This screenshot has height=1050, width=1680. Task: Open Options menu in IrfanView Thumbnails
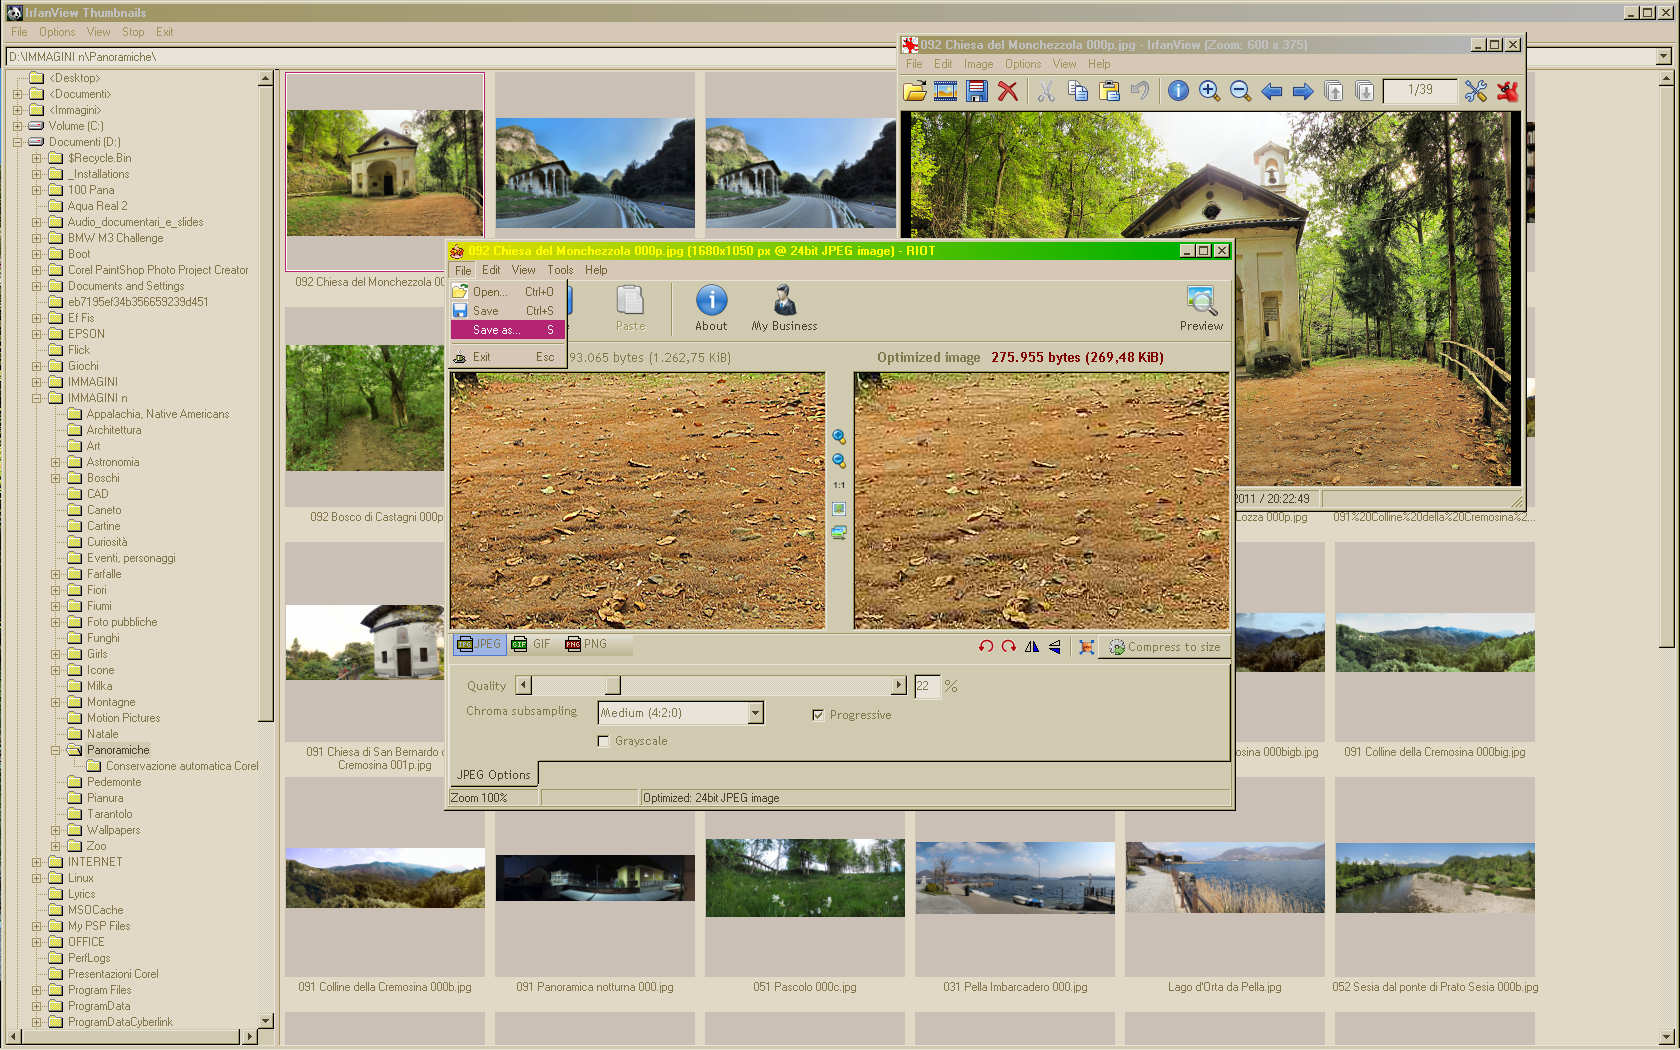(x=57, y=32)
